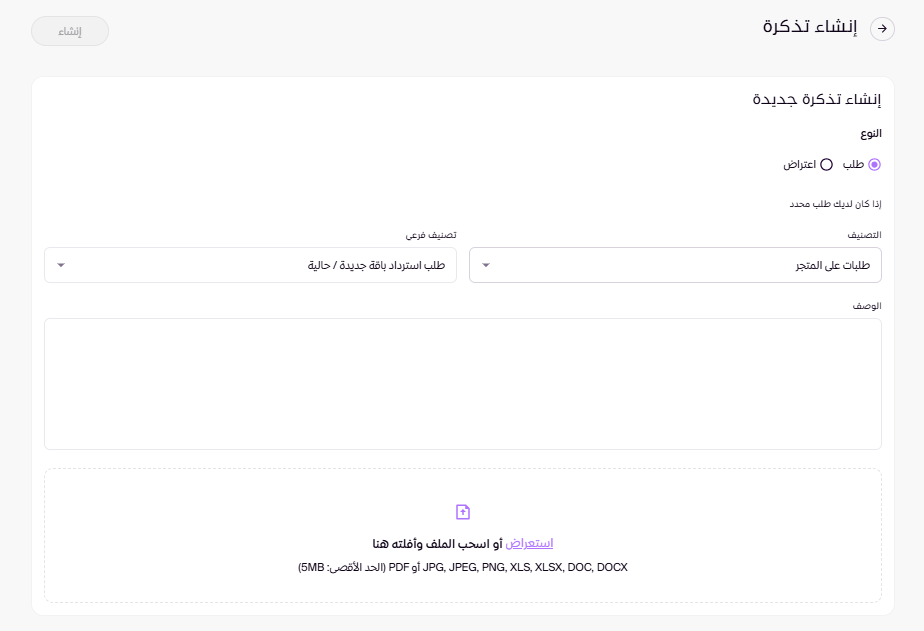This screenshot has width=924, height=631.
Task: Click the hint text إذا كان لديك طلب محدد
Action: [x=836, y=204]
